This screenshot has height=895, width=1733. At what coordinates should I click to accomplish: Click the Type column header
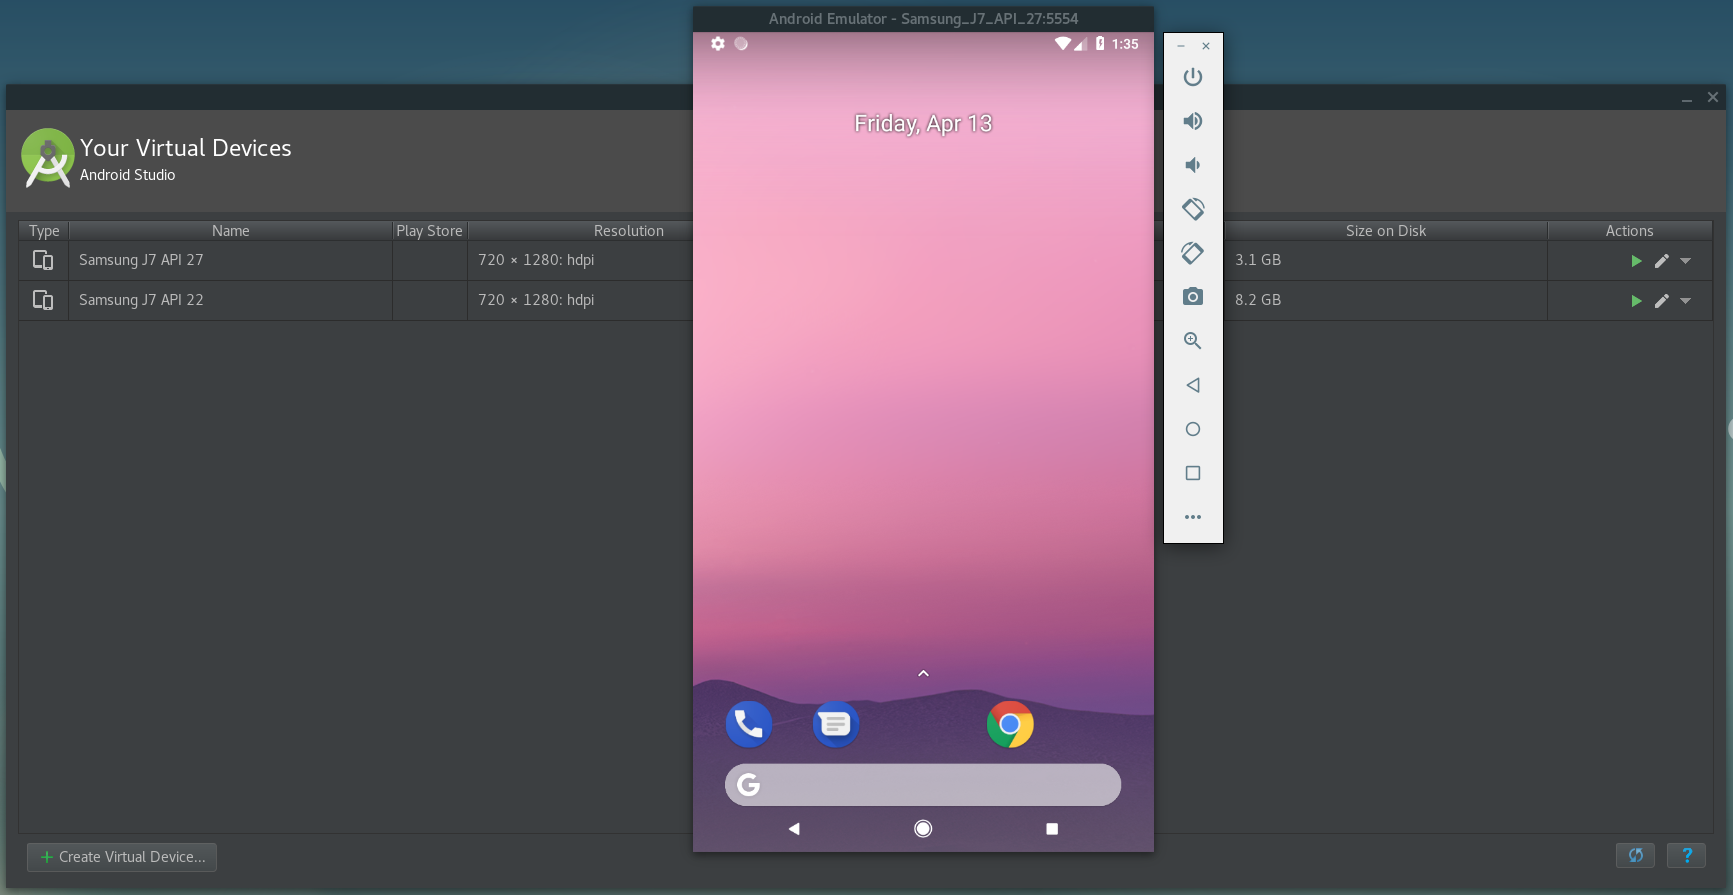pos(44,231)
